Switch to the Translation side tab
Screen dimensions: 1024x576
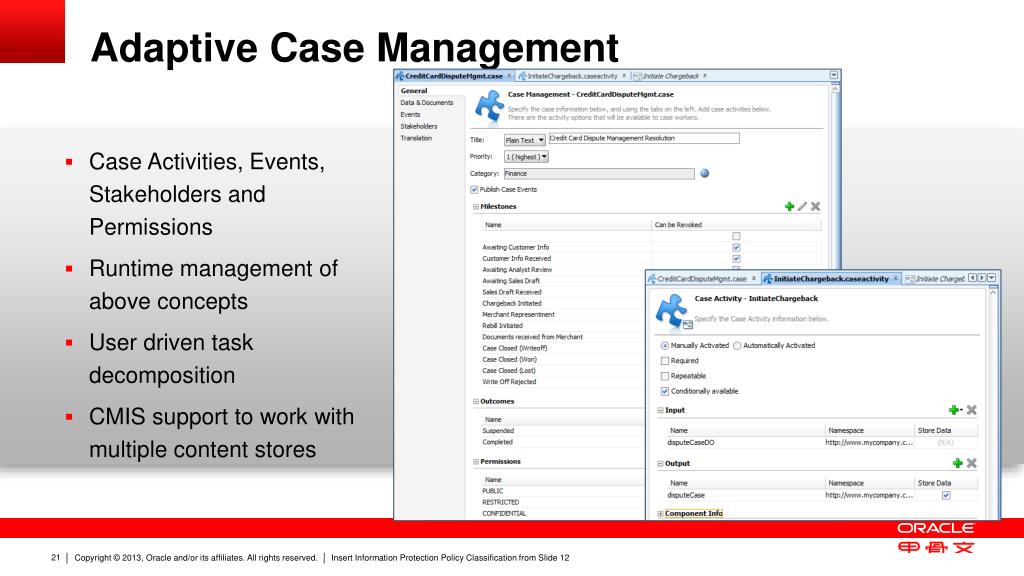416,138
